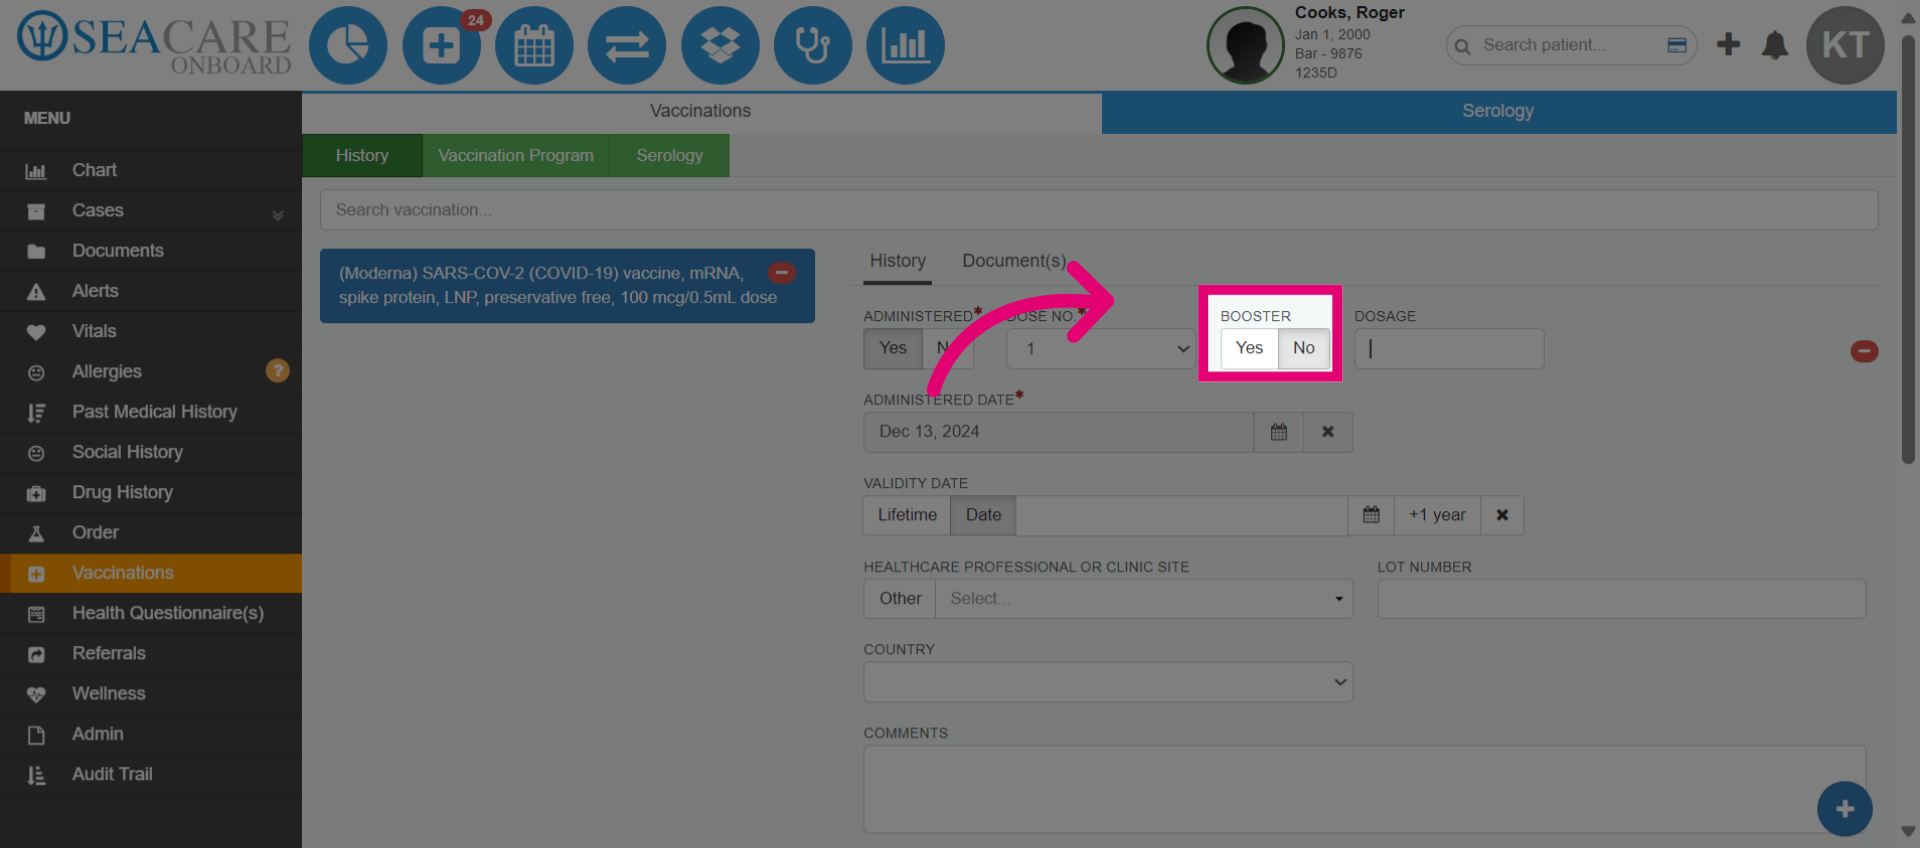Viewport: 1920px width, 848px height.
Task: Open the notifications bell icon
Action: 1775,45
